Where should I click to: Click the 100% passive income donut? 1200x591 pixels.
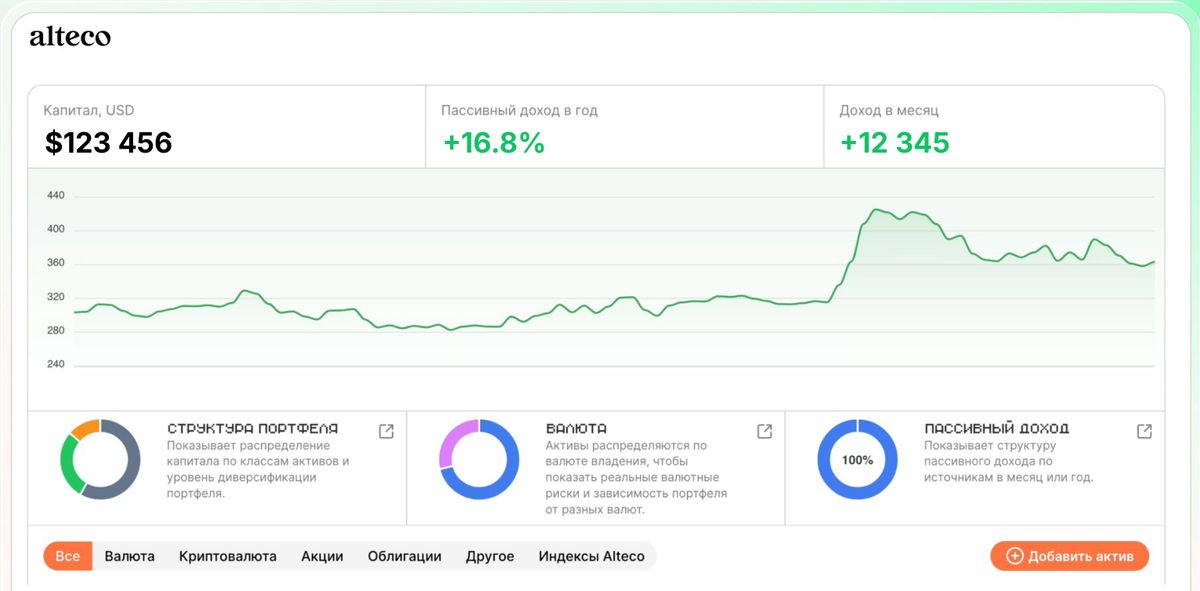coord(858,459)
